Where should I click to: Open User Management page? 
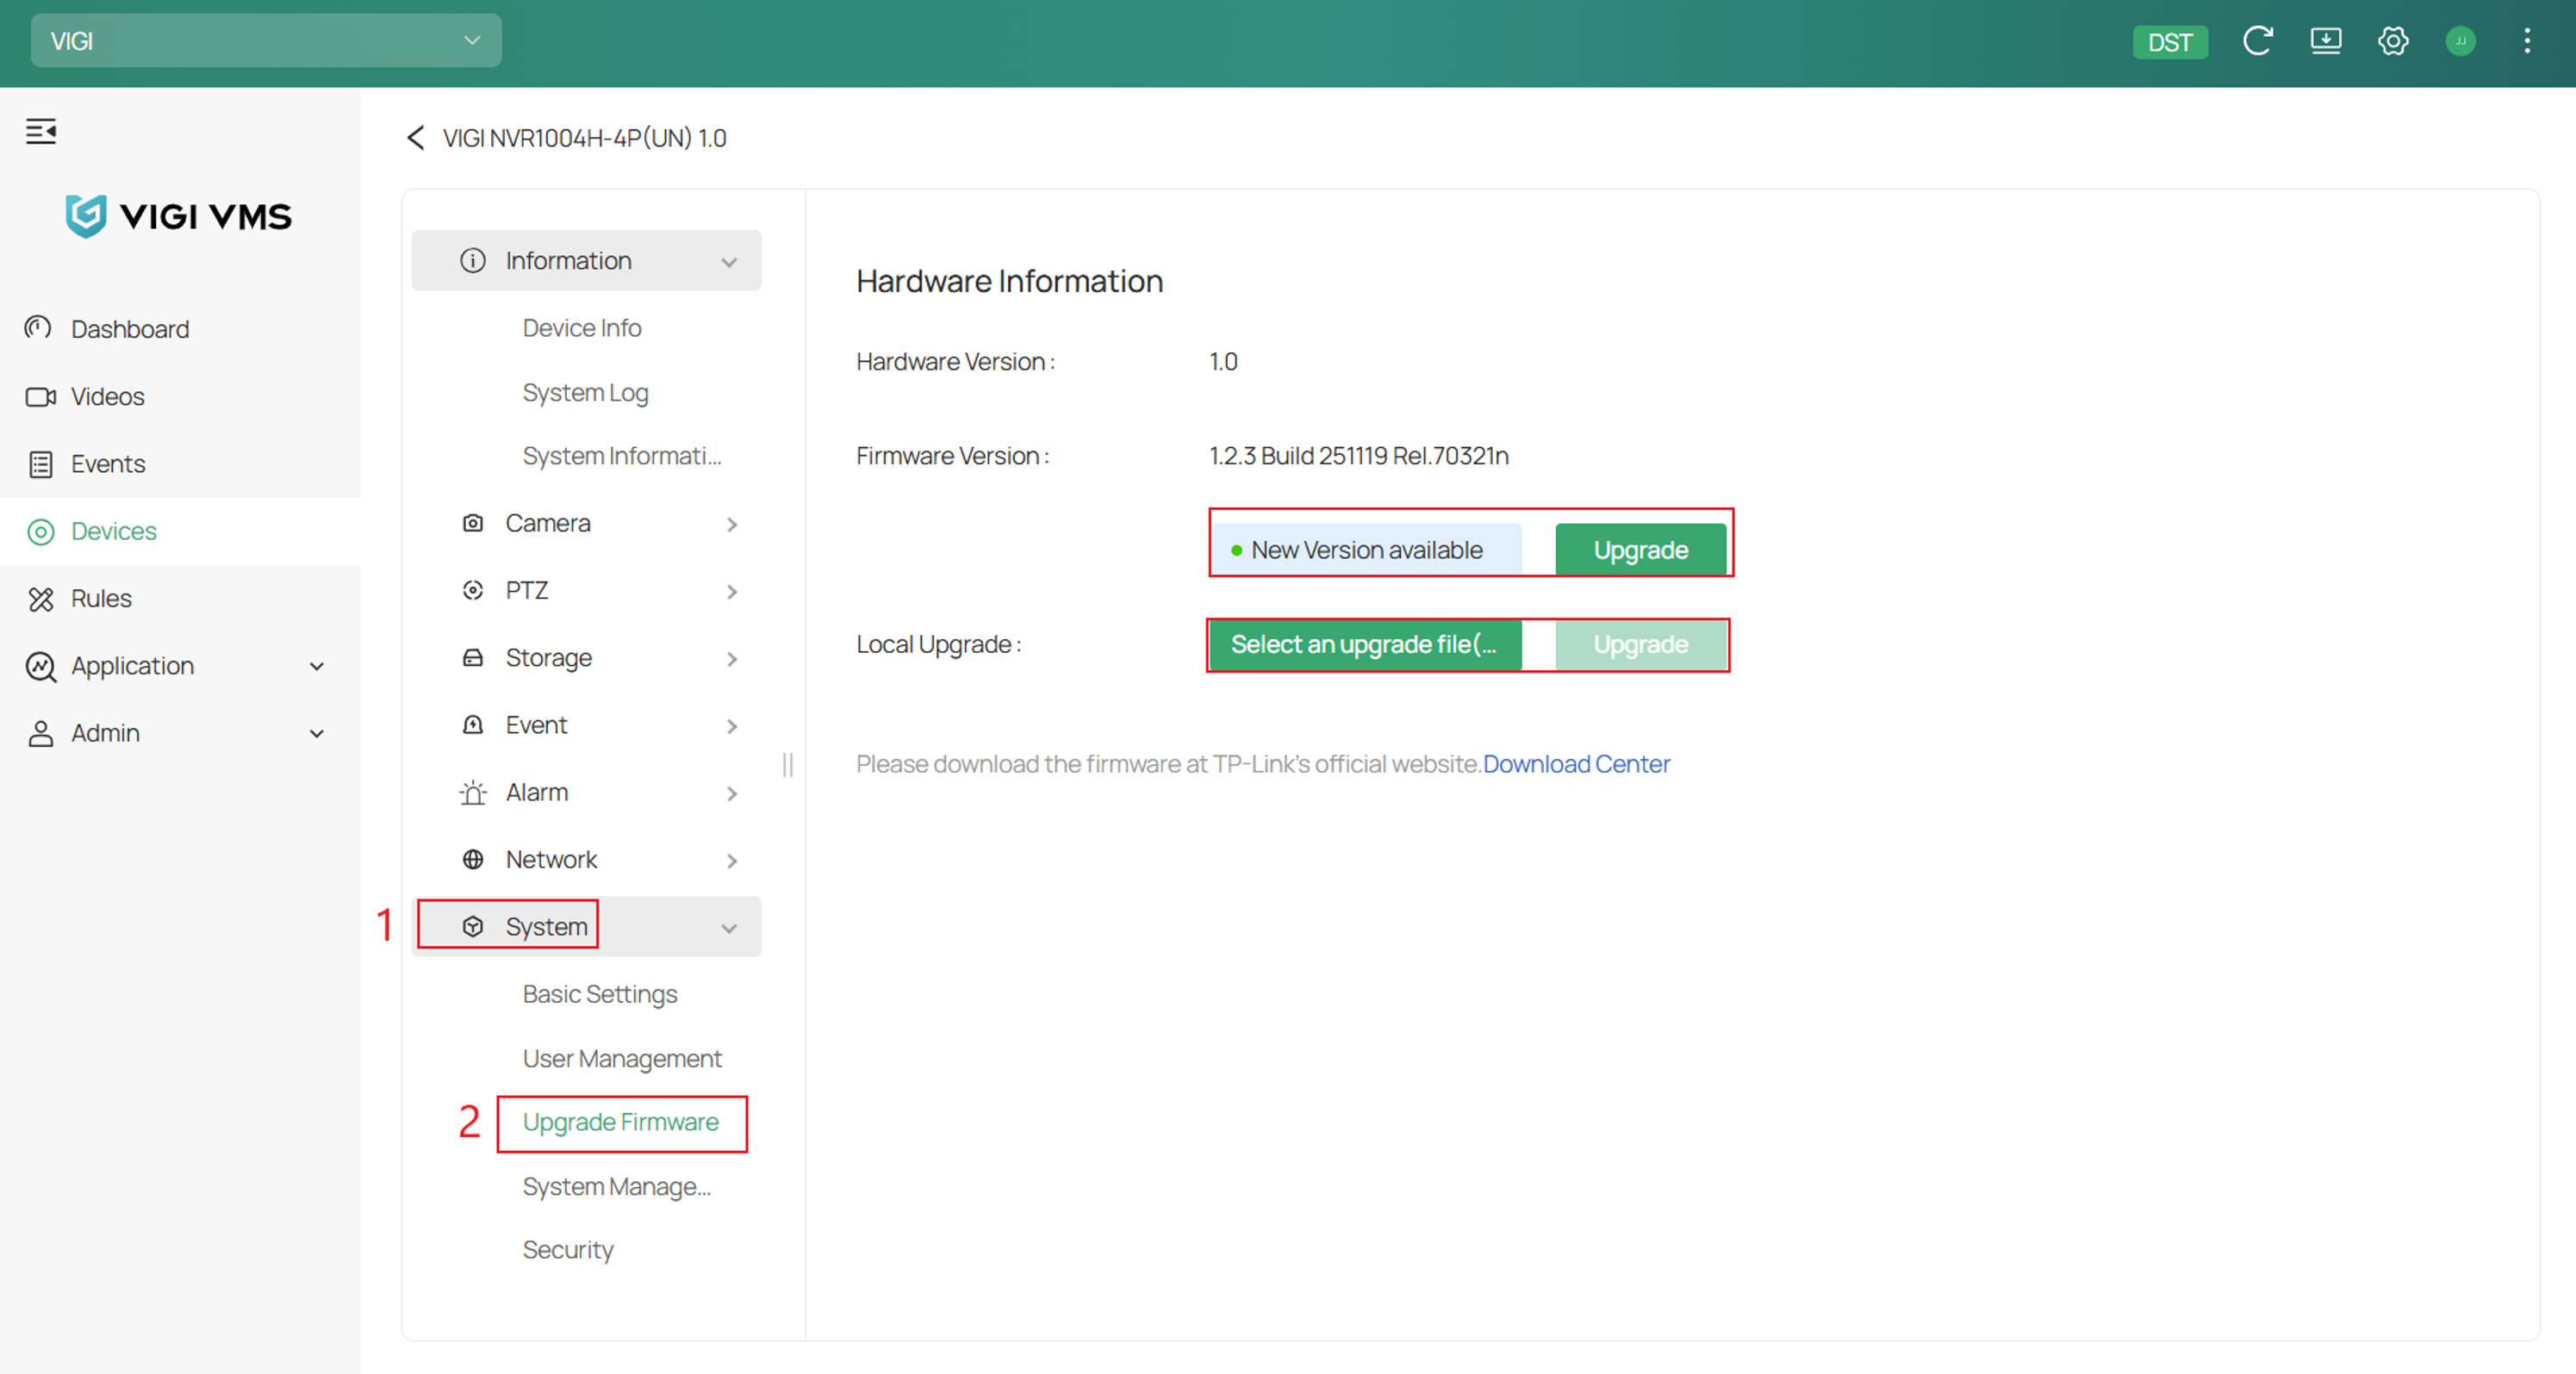622,1059
